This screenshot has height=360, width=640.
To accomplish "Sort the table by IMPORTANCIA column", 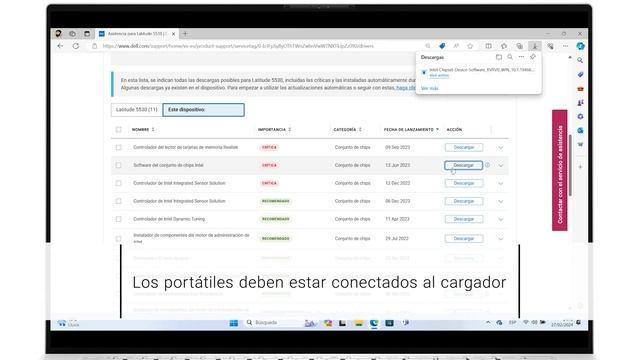I will point(274,129).
